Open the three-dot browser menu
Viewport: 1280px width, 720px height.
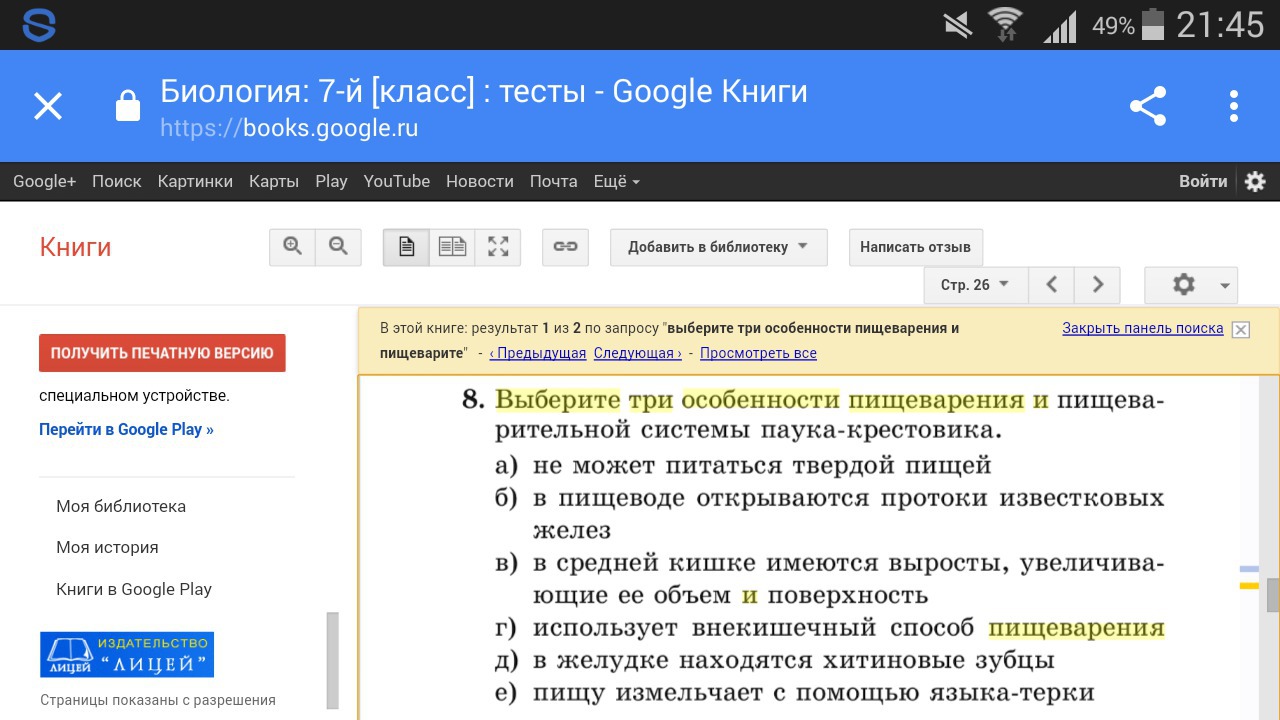(x=1234, y=106)
